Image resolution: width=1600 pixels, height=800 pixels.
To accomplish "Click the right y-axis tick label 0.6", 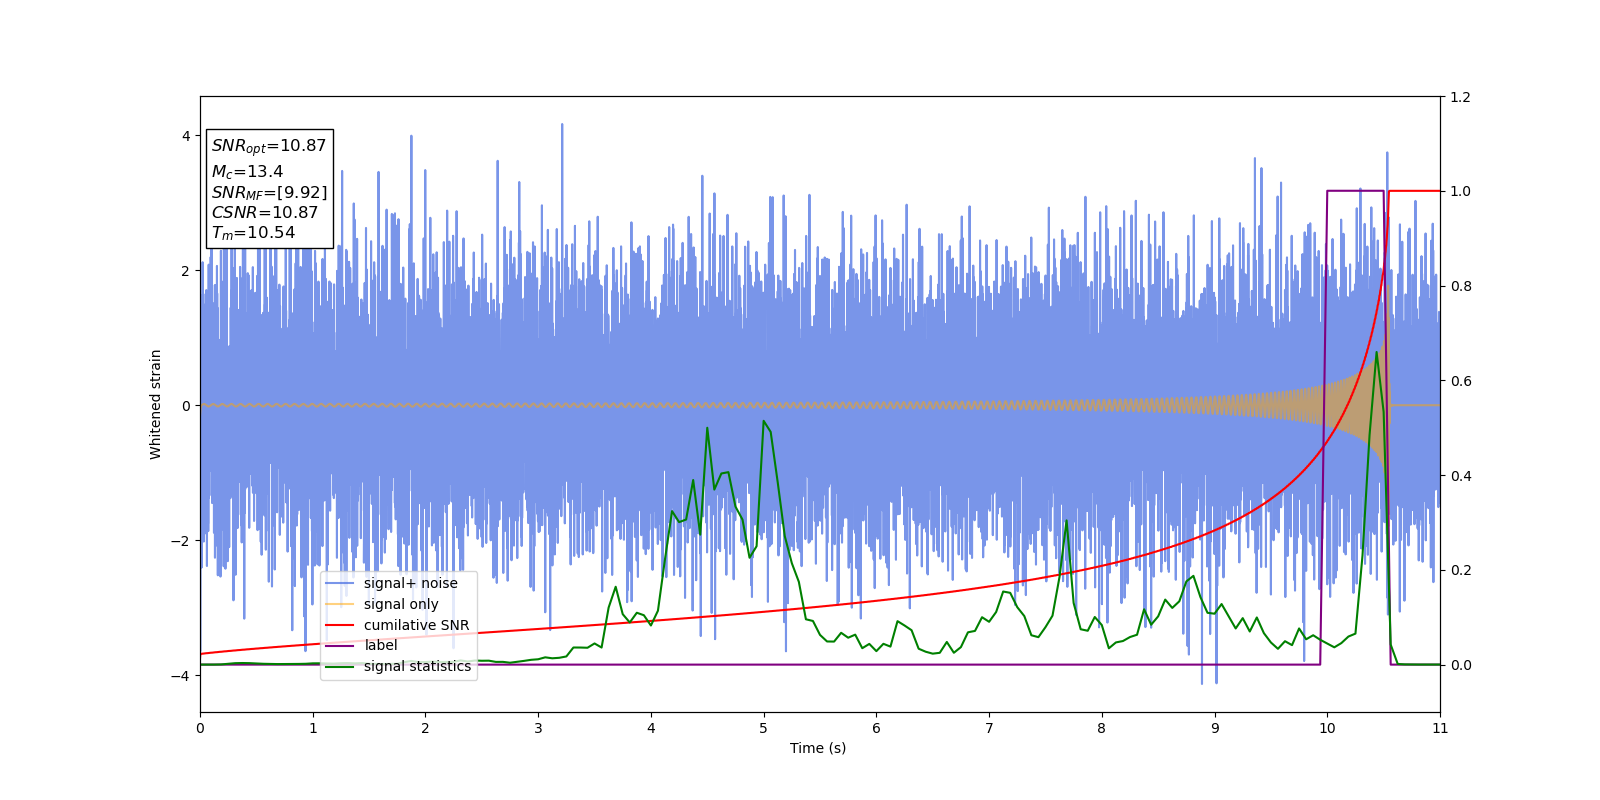I will click(x=1460, y=381).
